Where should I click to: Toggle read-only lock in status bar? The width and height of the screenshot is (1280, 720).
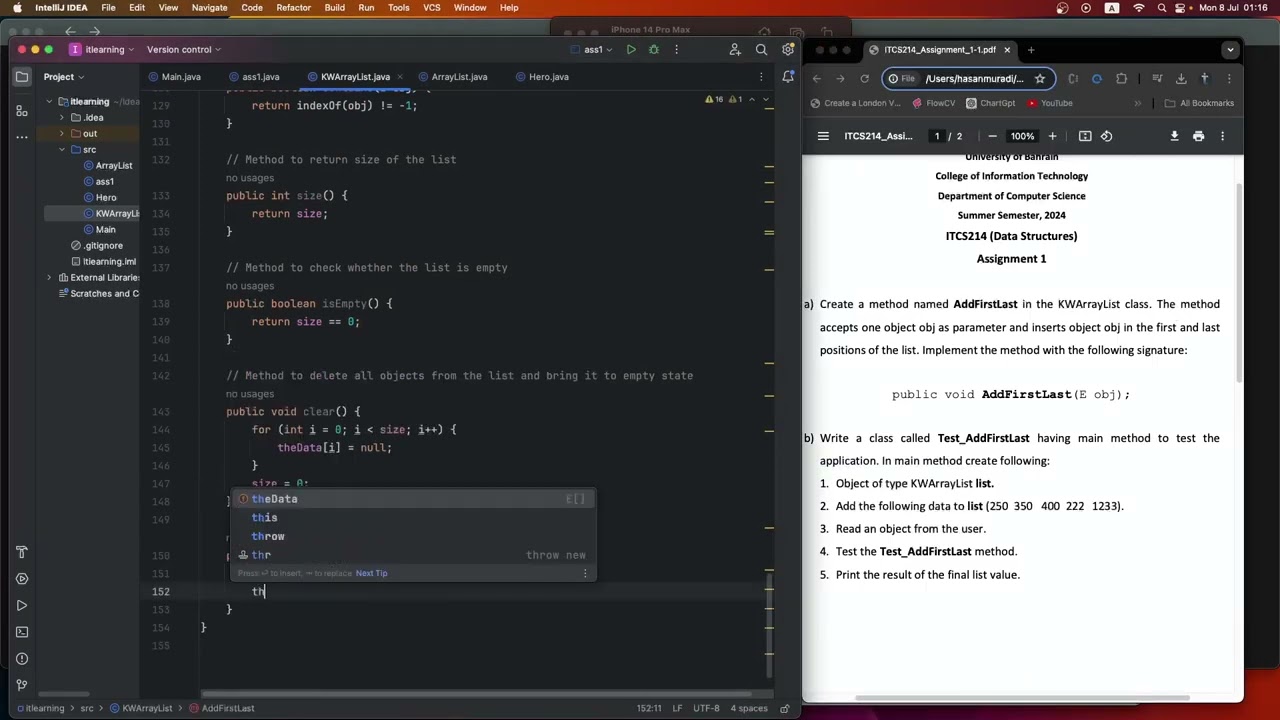785,708
